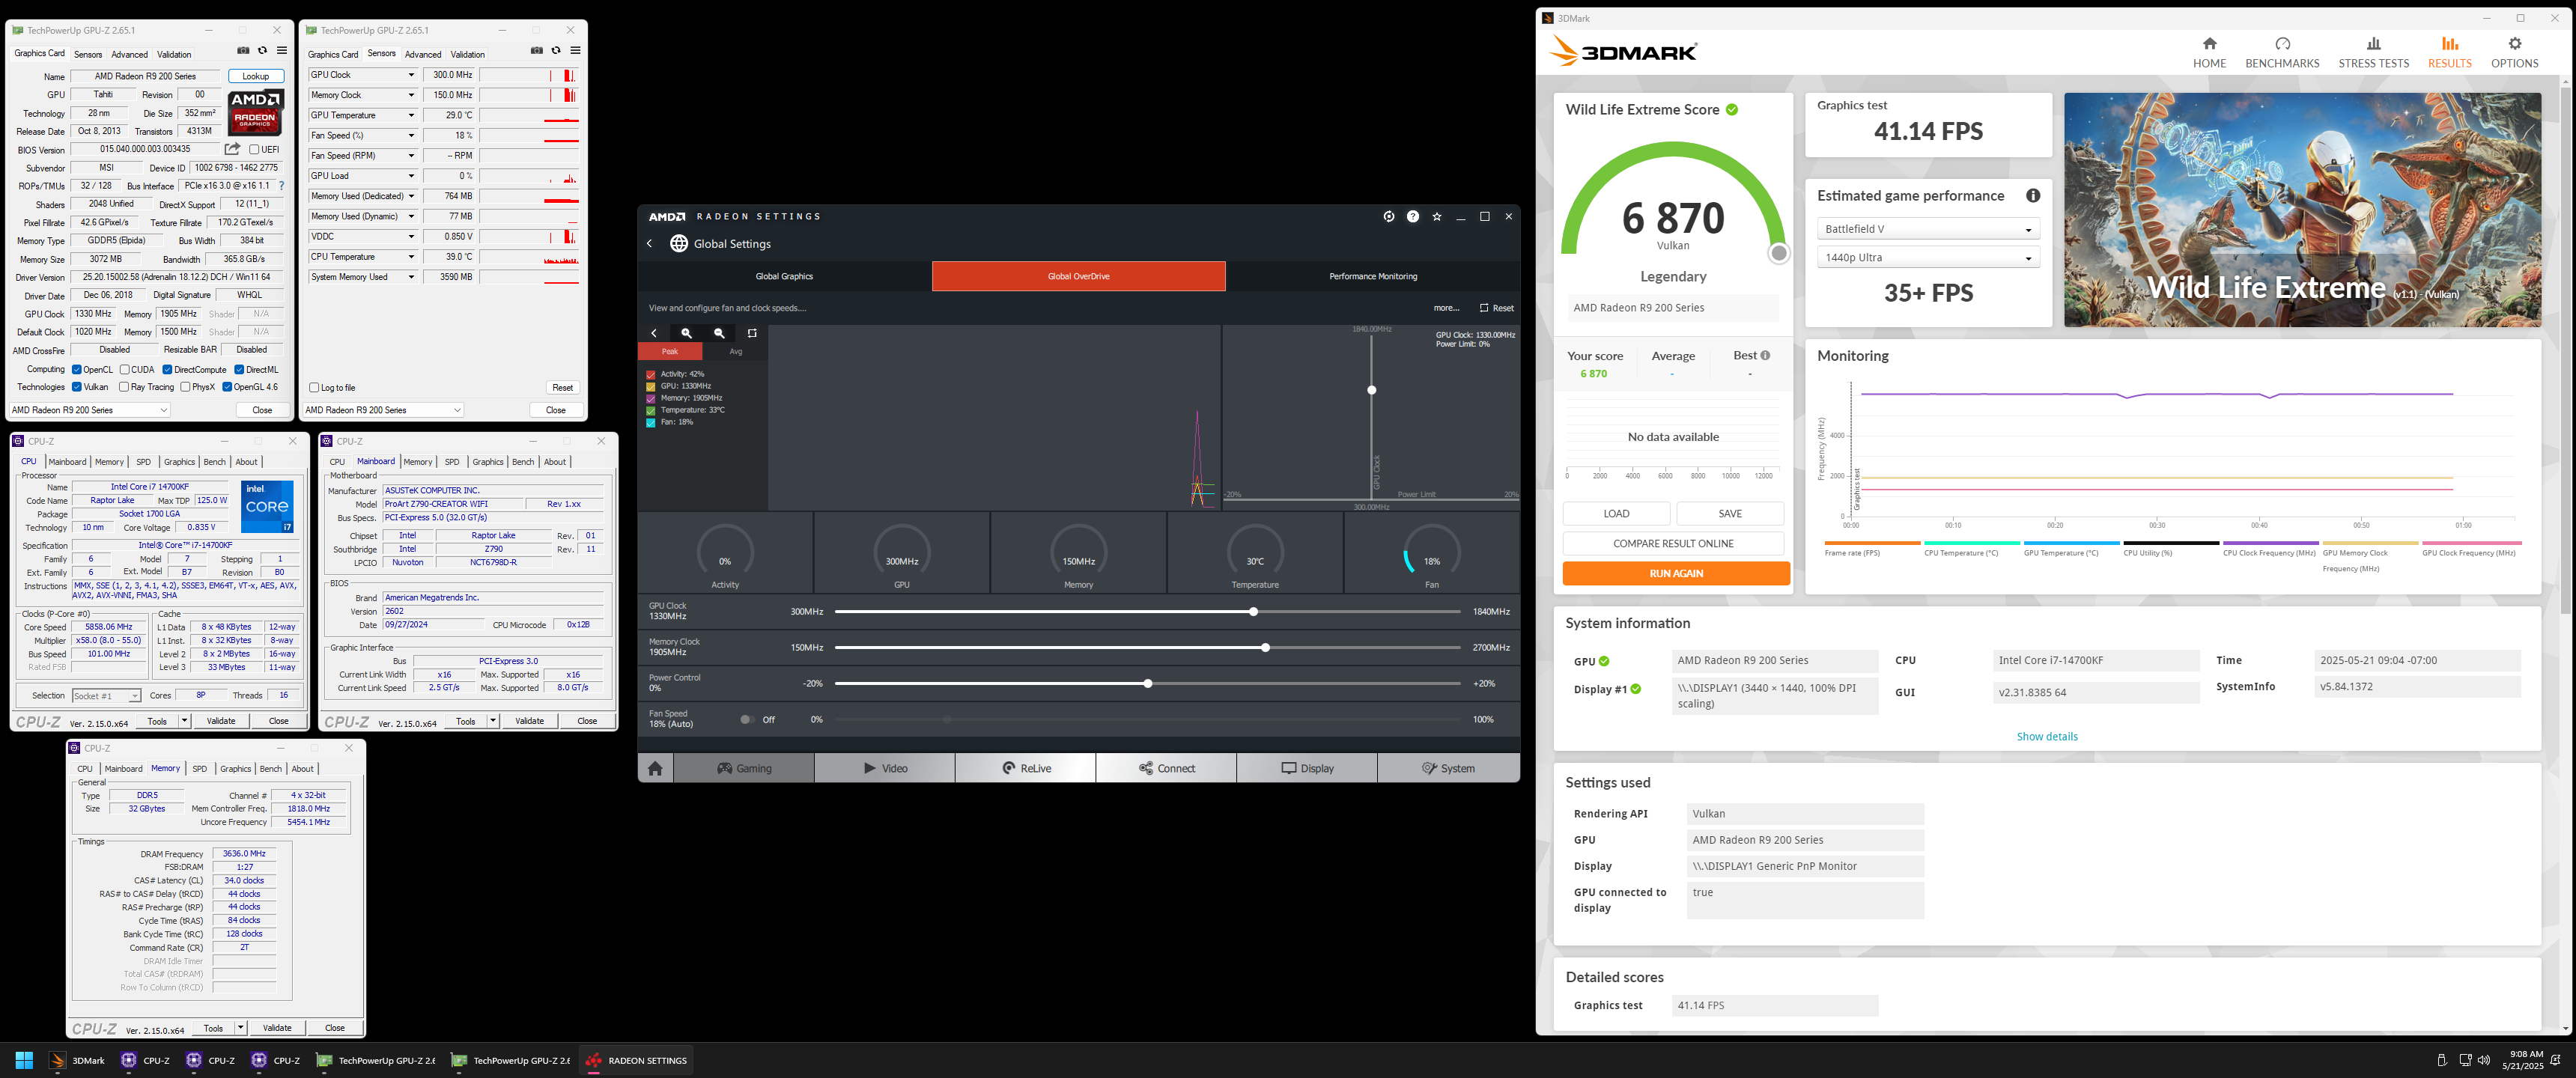Uncheck Activity in OverDrive graph legend
This screenshot has width=2576, height=1078.
[x=651, y=374]
